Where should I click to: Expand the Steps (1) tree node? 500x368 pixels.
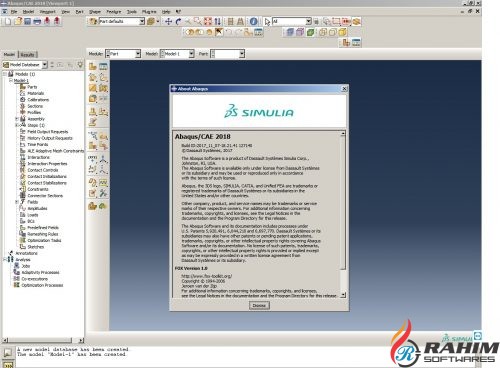tap(17, 125)
